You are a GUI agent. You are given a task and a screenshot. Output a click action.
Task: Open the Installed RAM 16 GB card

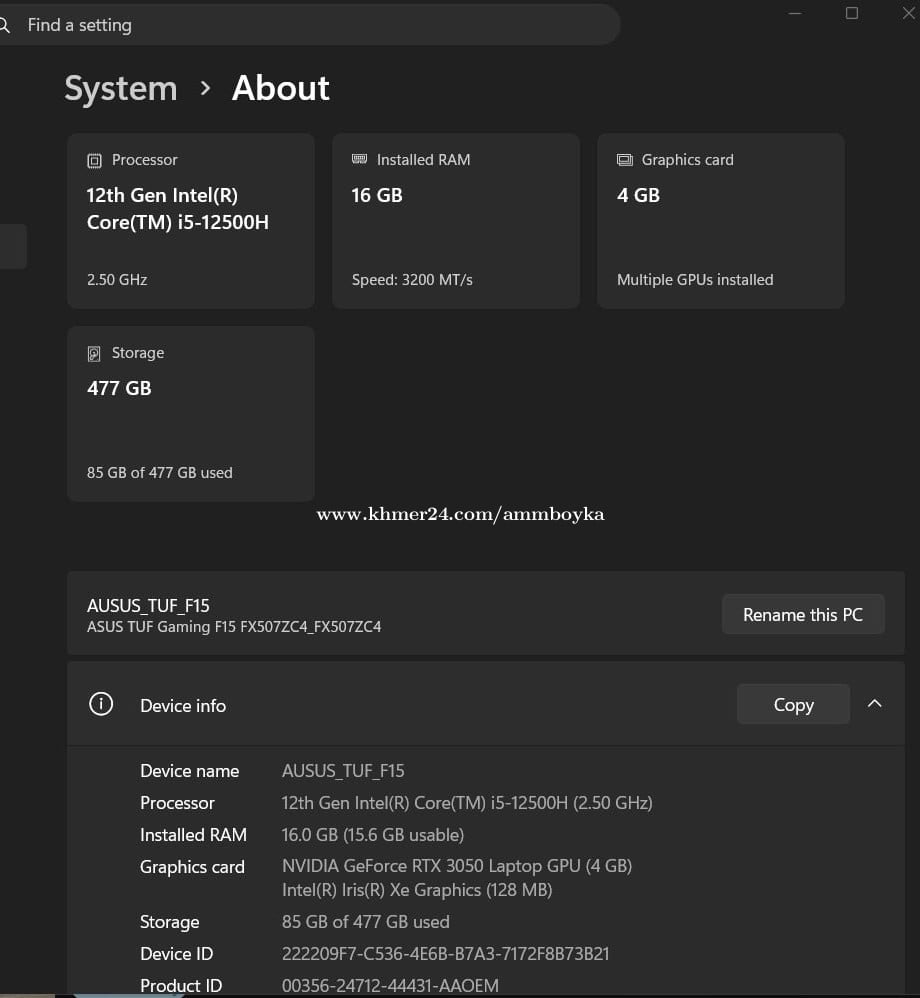coord(456,221)
